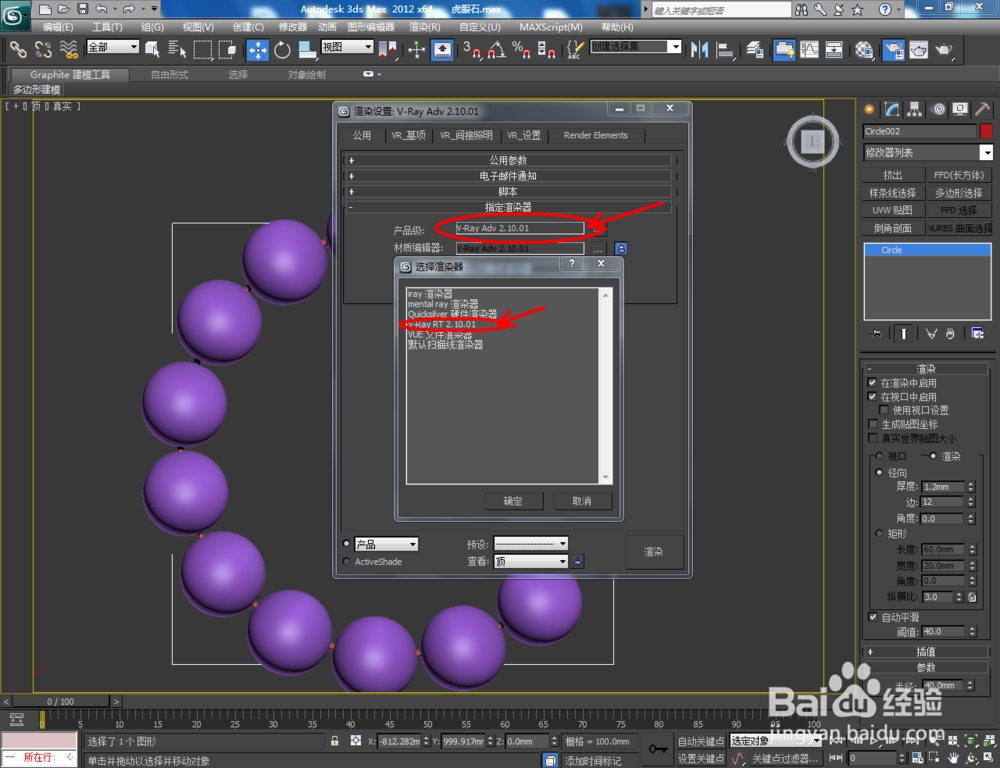1000x768 pixels.
Task: Select the rectangular selection region tool
Action: click(203, 49)
